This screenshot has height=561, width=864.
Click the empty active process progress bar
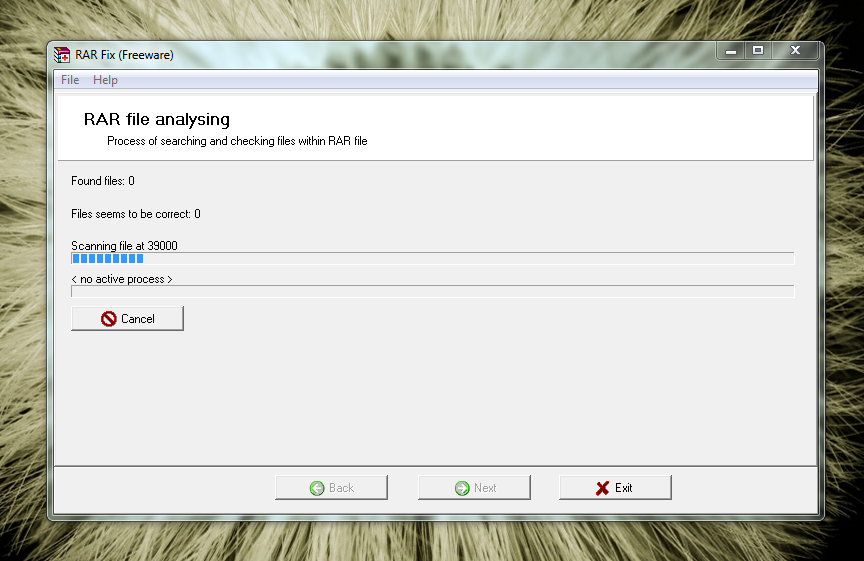click(x=433, y=291)
